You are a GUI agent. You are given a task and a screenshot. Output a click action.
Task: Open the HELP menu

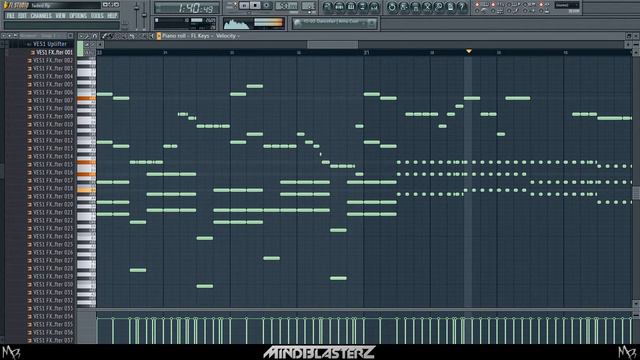112,16
